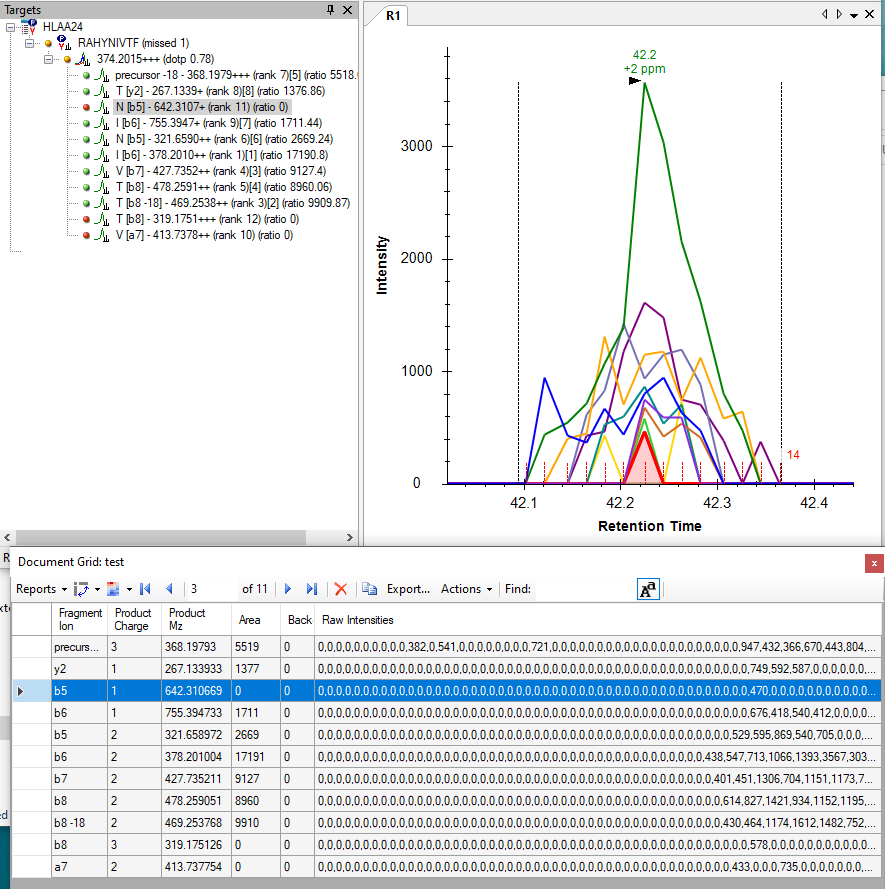Pin the Targets panel with auto-hide icon
Viewport: 885px width, 889px height.
pyautogui.click(x=331, y=10)
